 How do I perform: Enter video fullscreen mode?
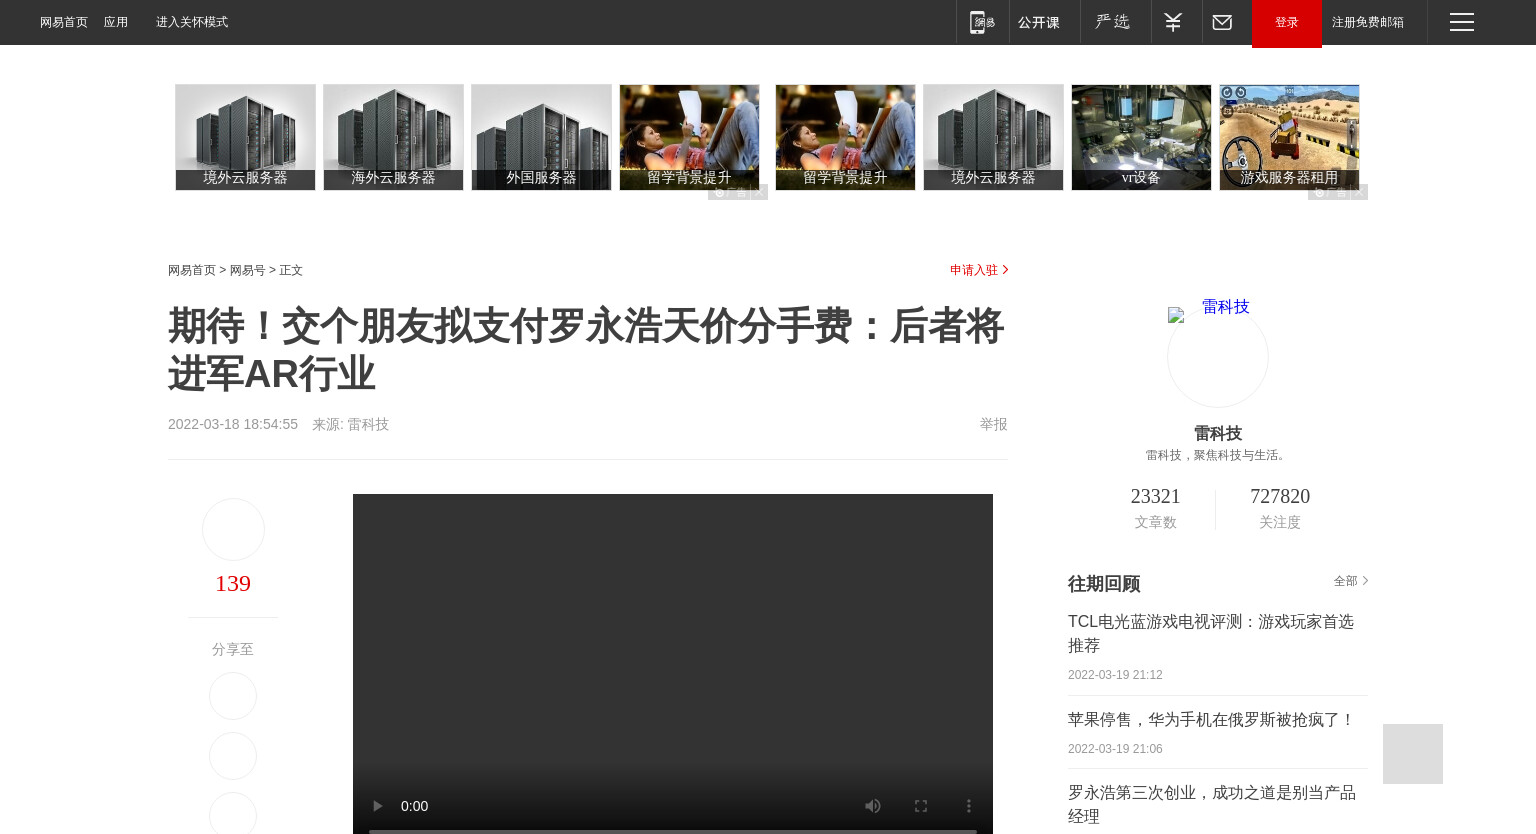pyautogui.click(x=921, y=806)
